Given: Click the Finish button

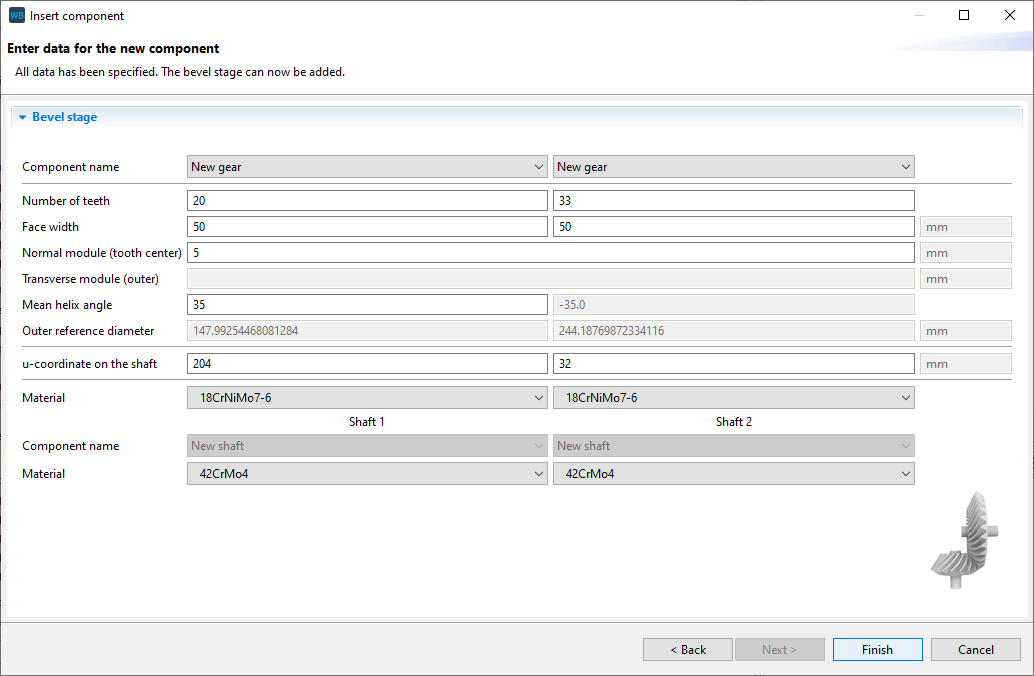Looking at the screenshot, I should tap(877, 650).
